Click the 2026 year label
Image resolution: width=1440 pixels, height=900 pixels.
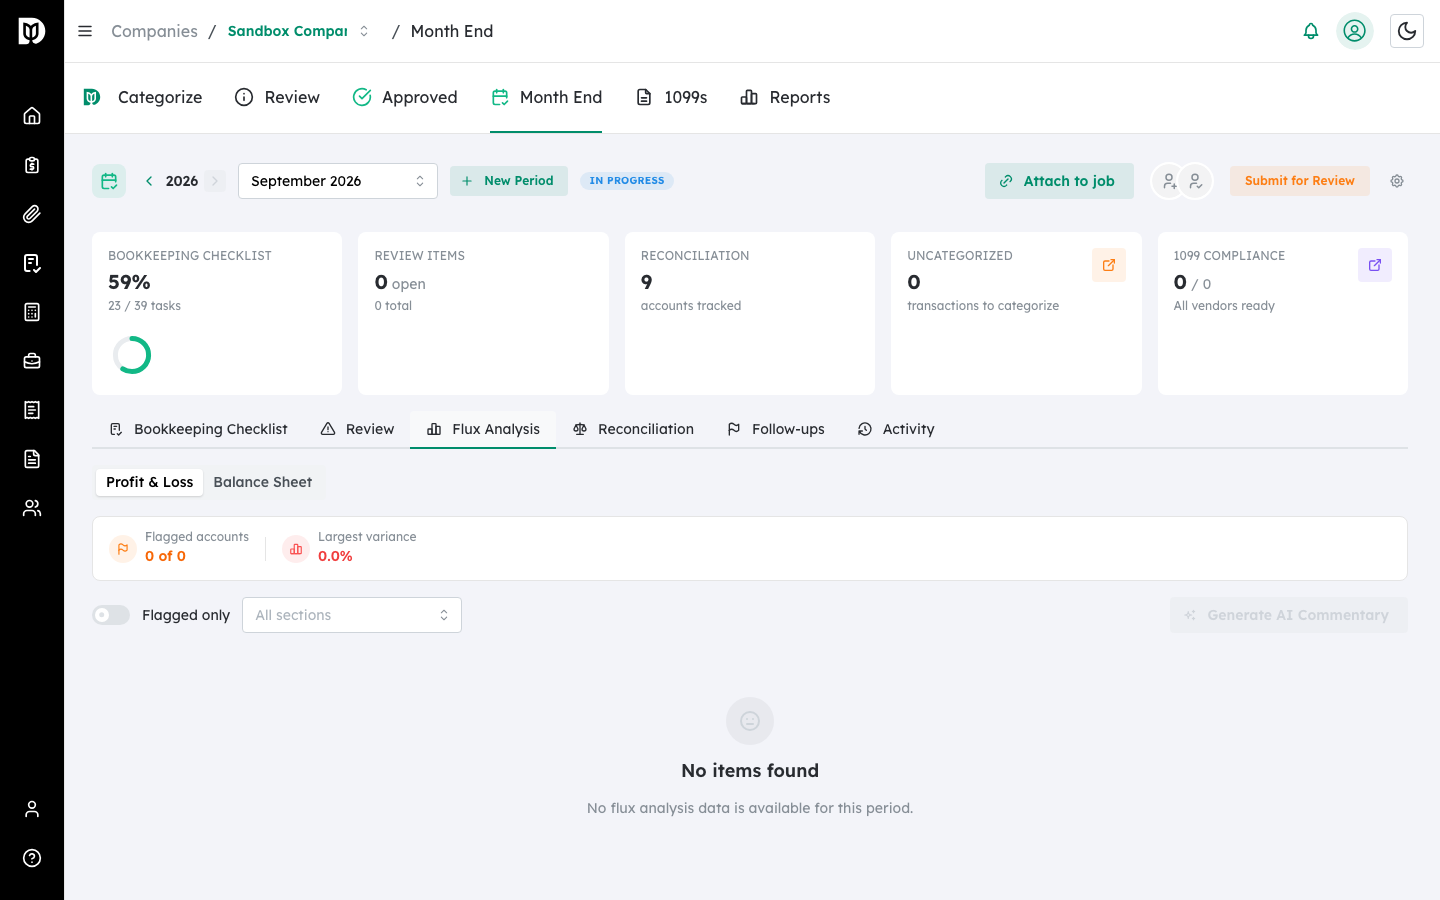tap(182, 181)
